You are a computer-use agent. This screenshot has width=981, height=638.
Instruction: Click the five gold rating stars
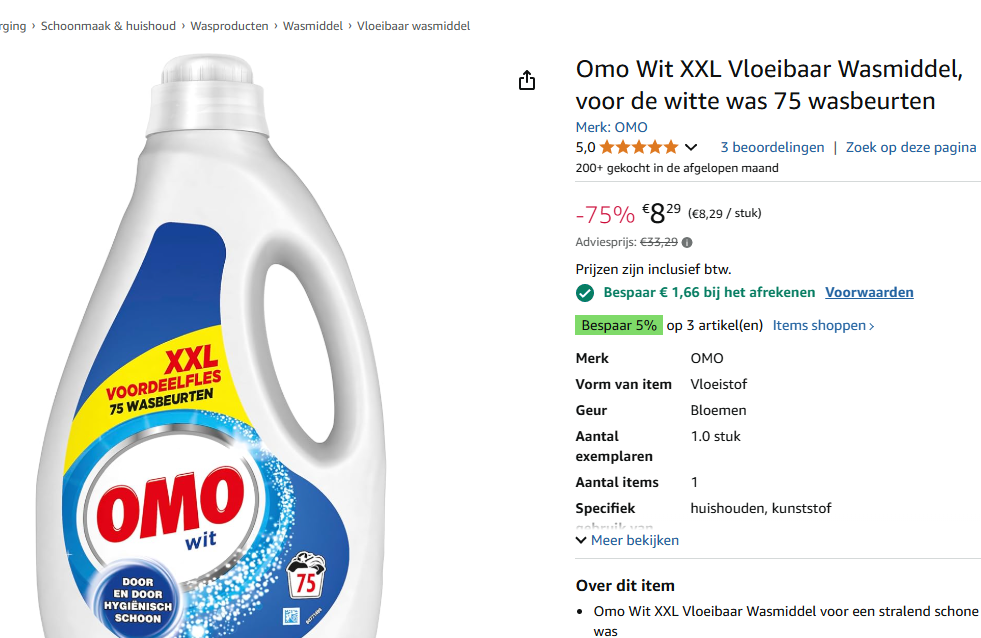pyautogui.click(x=642, y=146)
